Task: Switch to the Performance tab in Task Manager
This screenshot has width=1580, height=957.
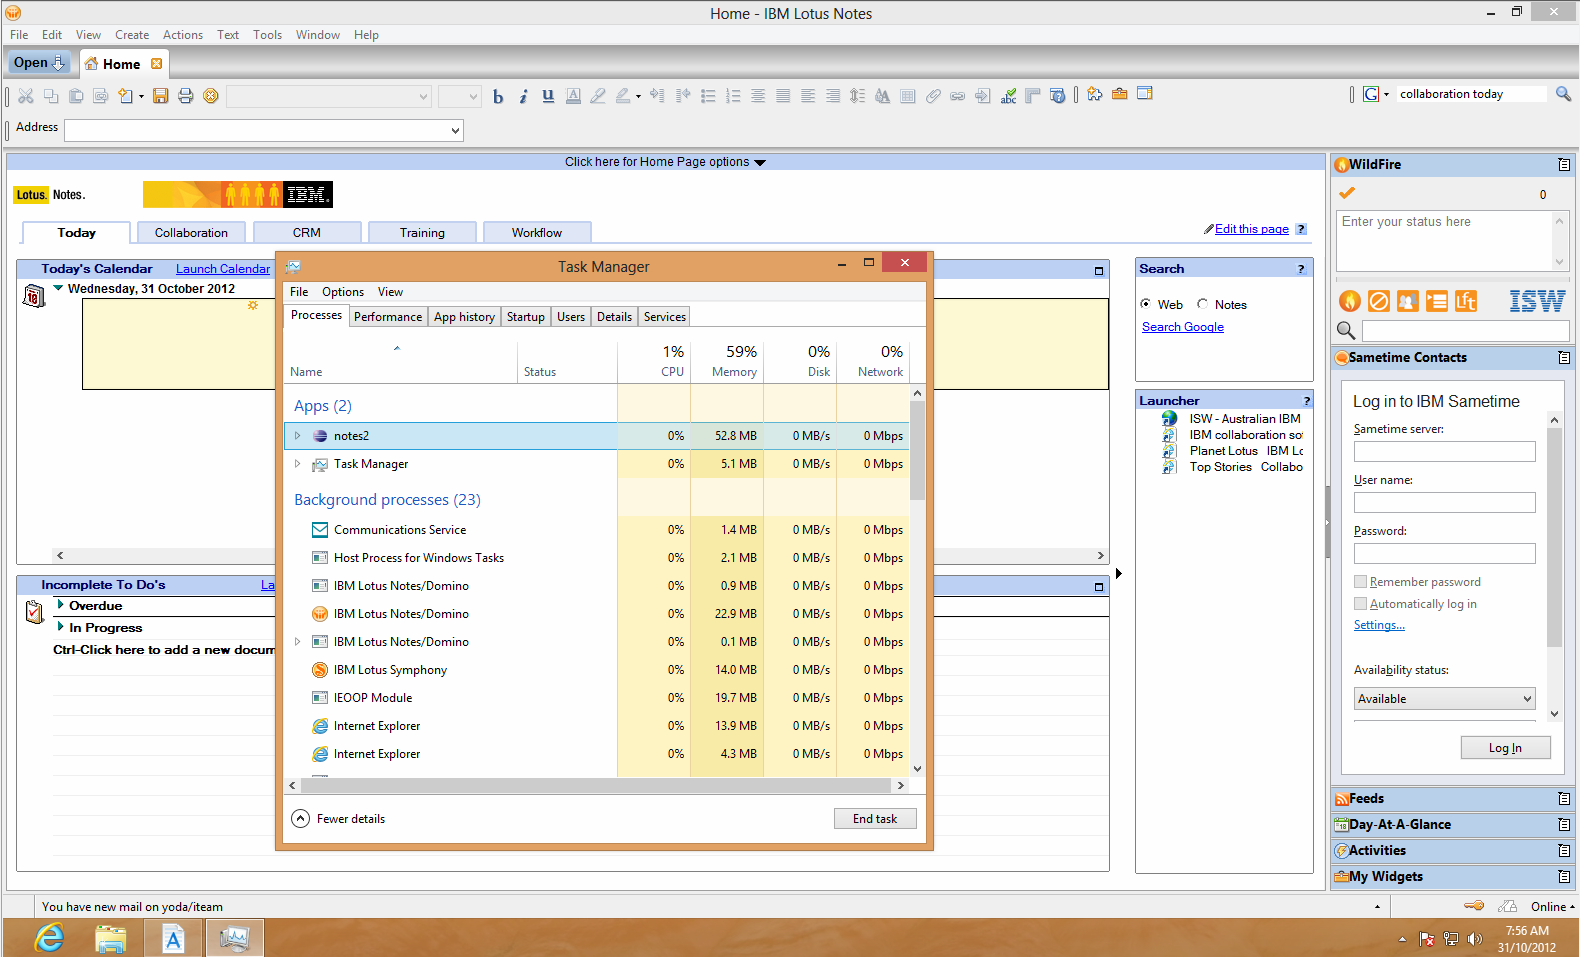Action: coord(388,317)
